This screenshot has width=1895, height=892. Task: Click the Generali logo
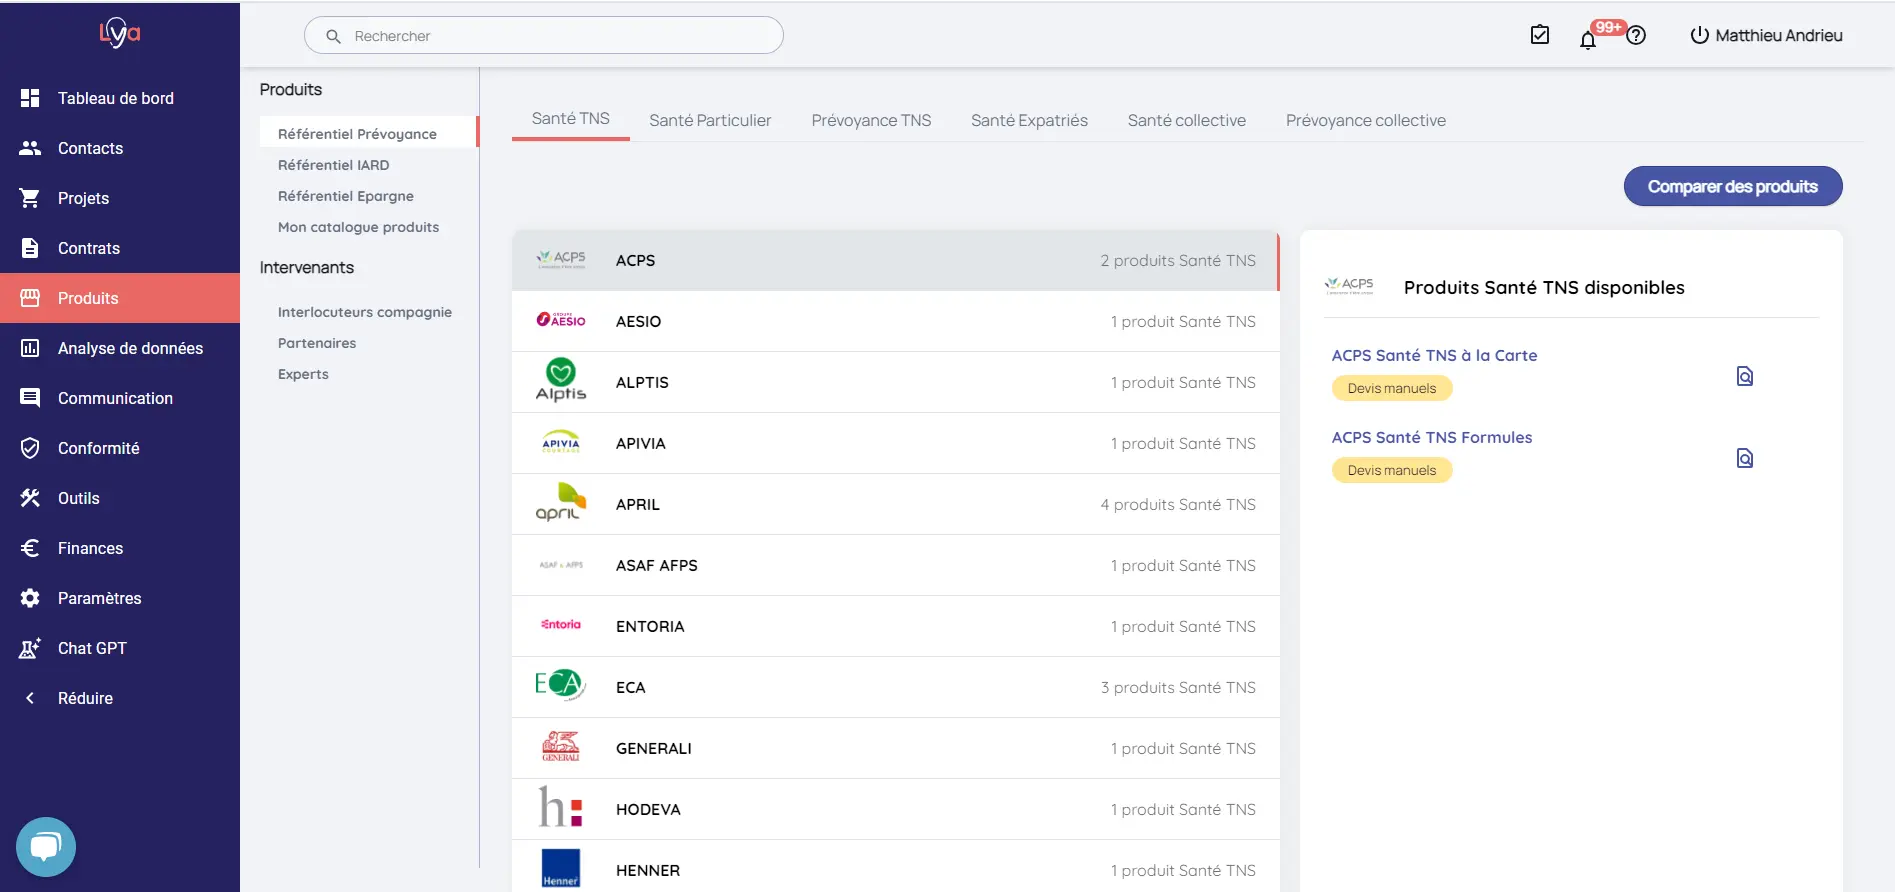[x=561, y=746]
